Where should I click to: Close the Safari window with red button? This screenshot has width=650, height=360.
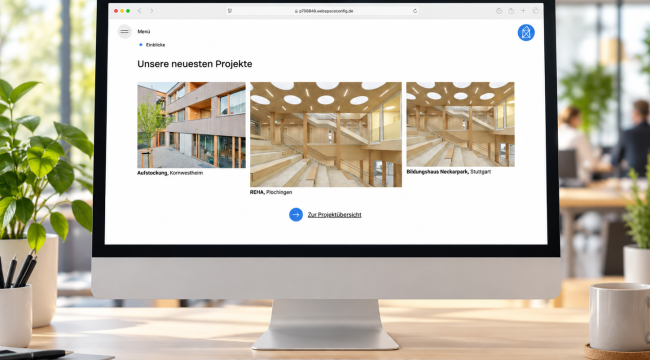(116, 11)
